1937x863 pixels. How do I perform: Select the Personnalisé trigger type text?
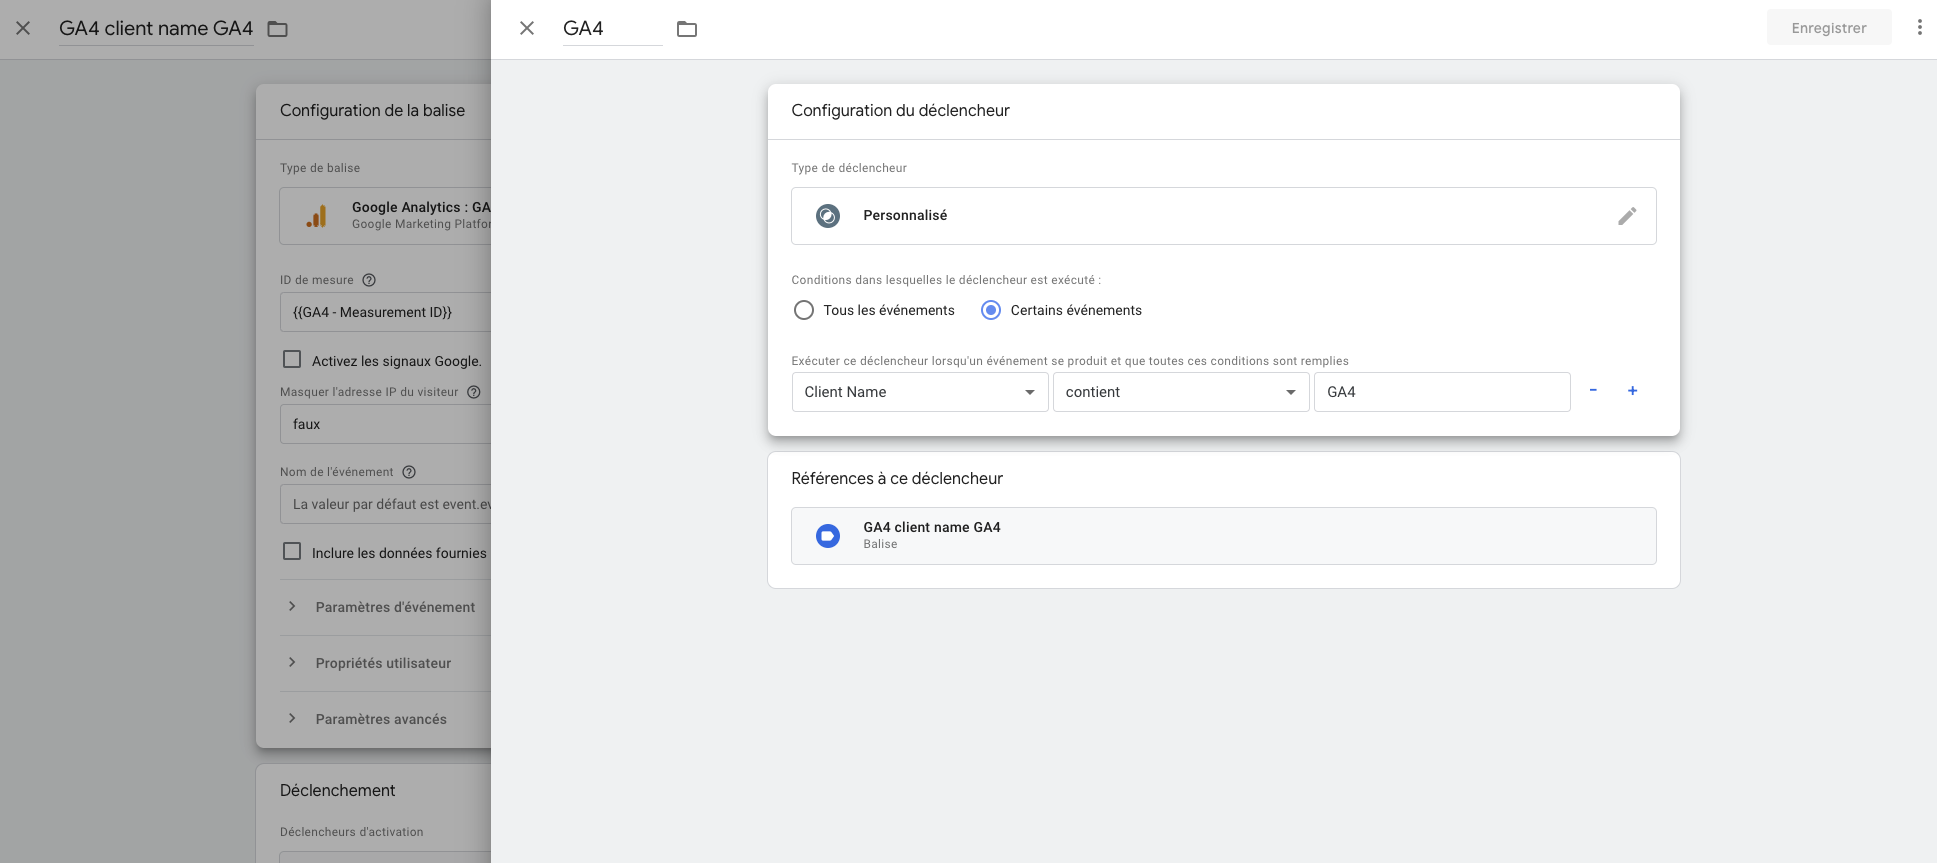[905, 215]
